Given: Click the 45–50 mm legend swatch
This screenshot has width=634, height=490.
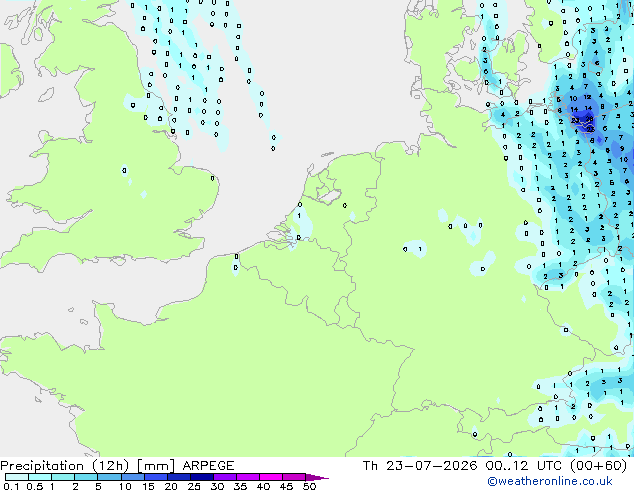Looking at the screenshot, I should pos(294,477).
